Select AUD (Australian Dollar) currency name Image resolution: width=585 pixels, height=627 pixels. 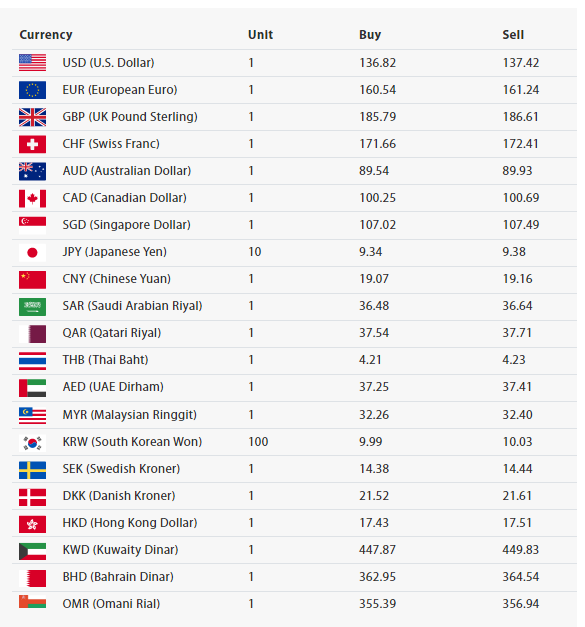[127, 171]
